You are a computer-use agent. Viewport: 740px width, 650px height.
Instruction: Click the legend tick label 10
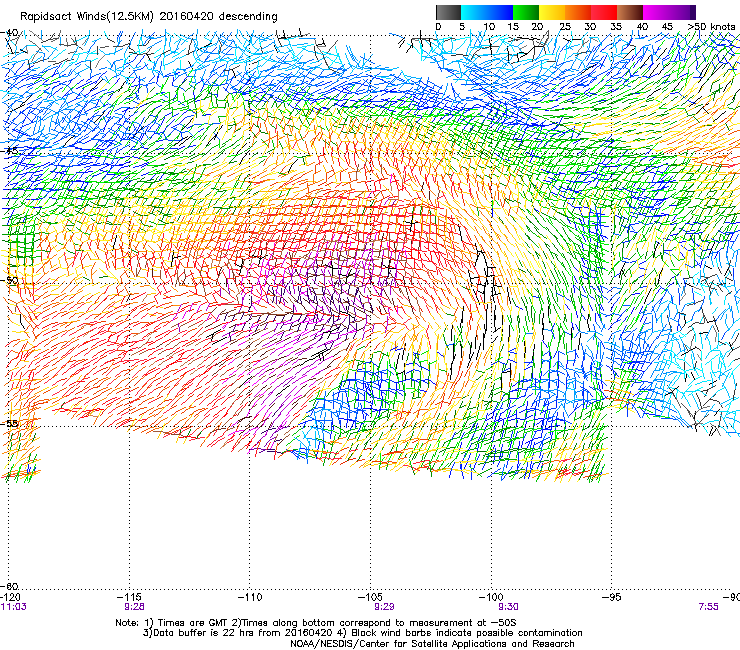[x=489, y=27]
